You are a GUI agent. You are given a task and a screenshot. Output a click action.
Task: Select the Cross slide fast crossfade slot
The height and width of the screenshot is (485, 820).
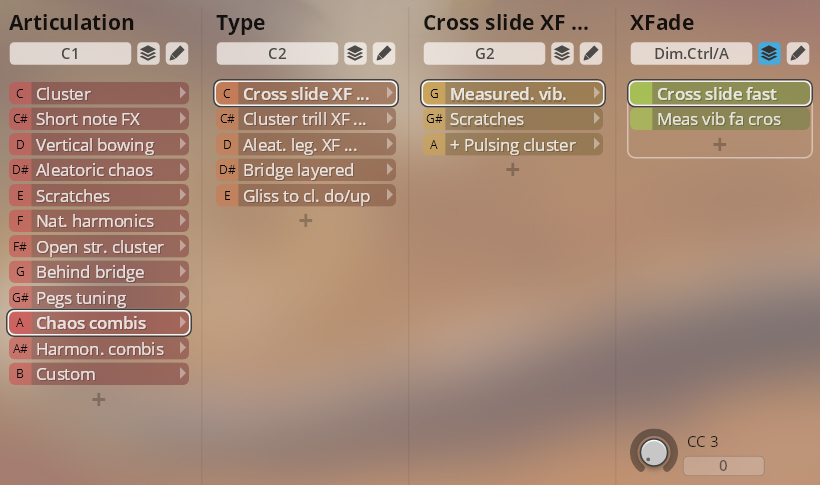720,94
